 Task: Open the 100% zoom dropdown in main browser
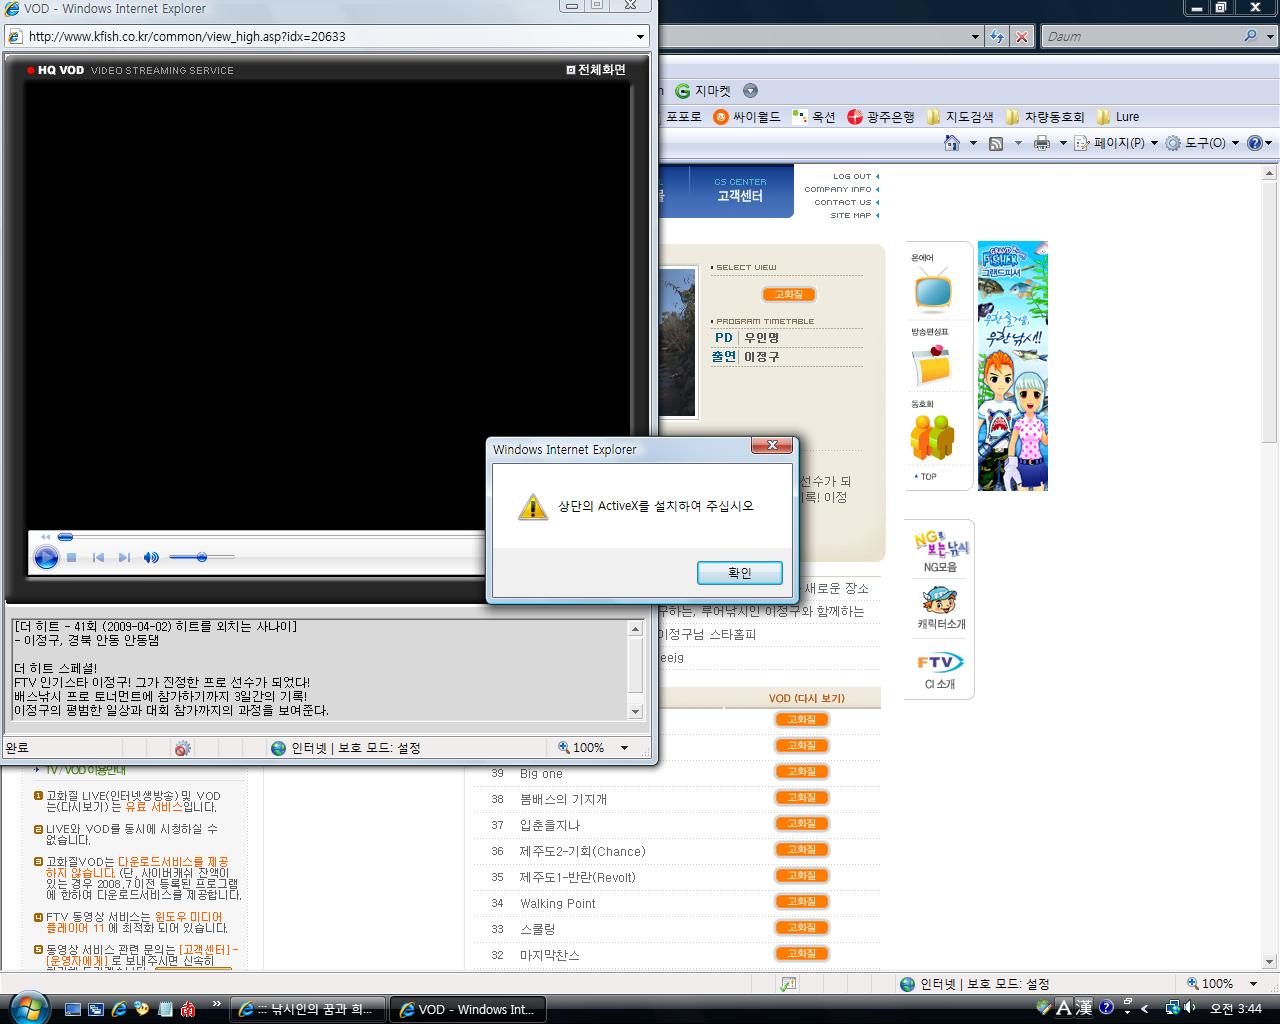point(1253,983)
